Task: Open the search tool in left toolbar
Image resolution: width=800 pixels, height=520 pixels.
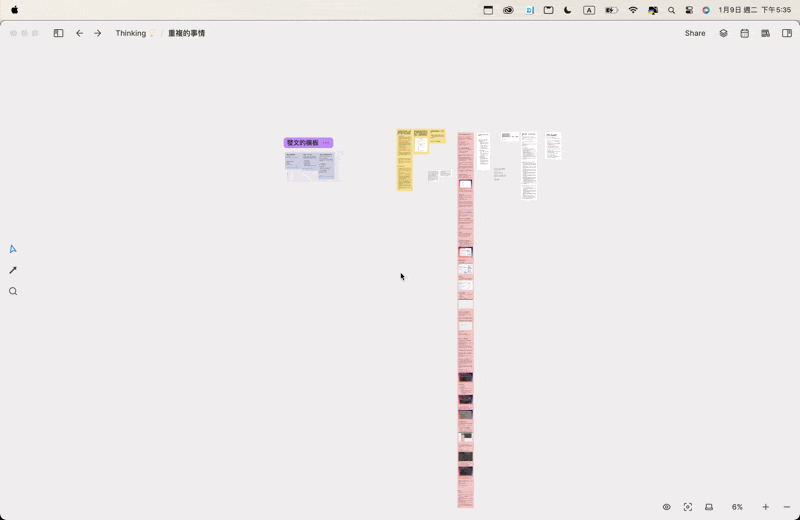Action: [x=13, y=292]
